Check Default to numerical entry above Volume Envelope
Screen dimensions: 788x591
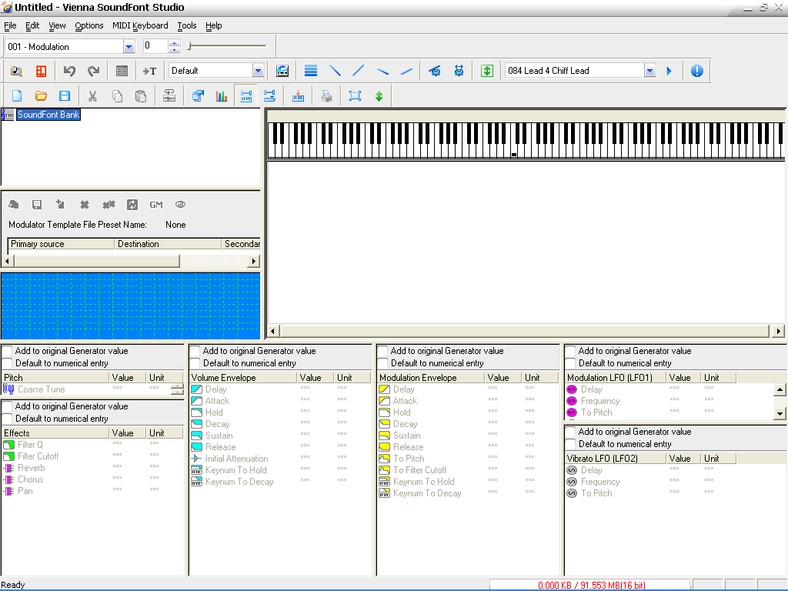(x=196, y=363)
